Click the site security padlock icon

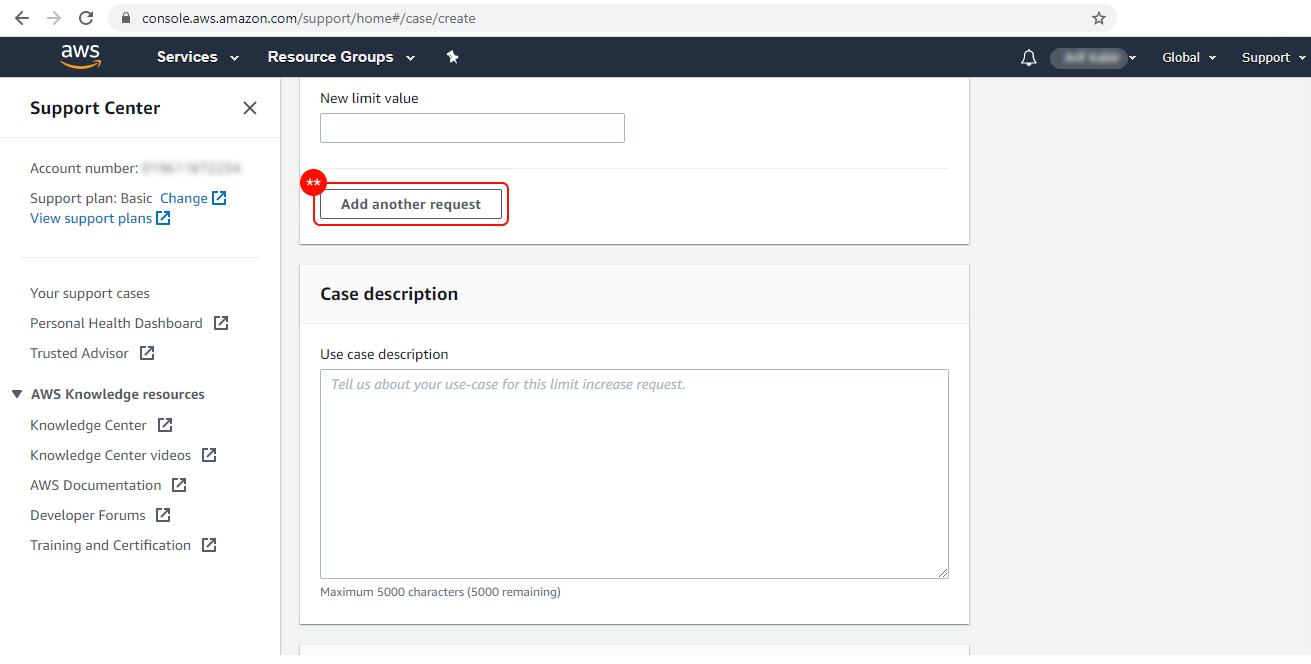click(x=125, y=18)
